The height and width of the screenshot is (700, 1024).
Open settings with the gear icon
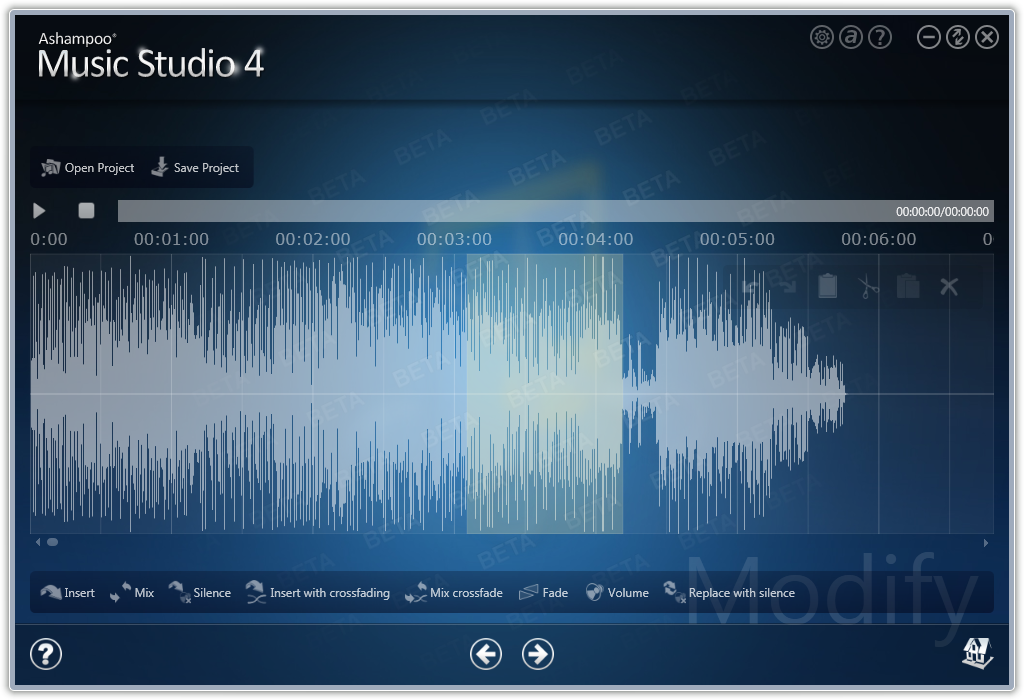822,37
